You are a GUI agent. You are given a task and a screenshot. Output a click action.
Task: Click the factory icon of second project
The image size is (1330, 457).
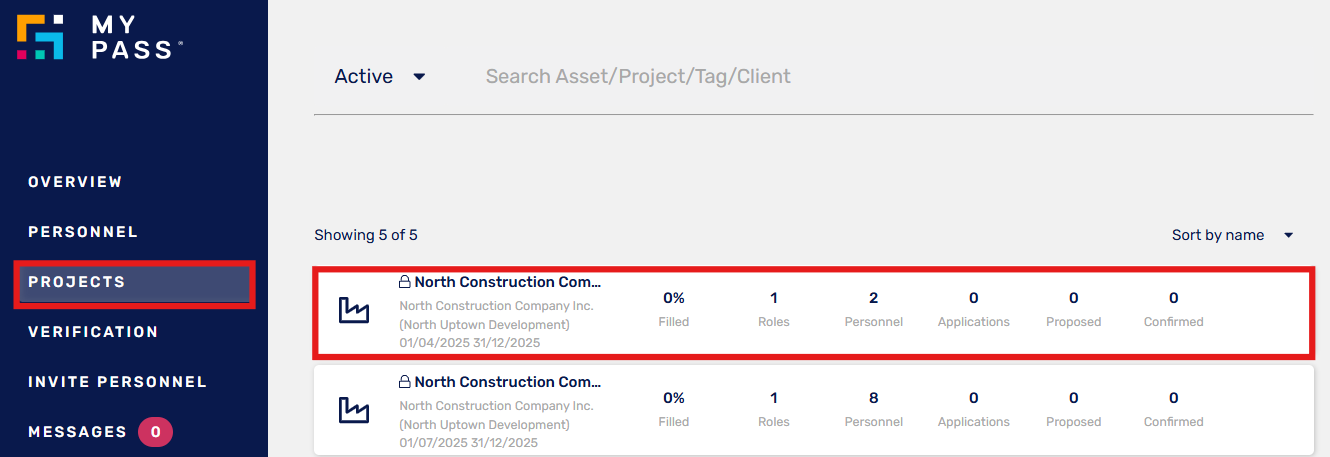354,410
